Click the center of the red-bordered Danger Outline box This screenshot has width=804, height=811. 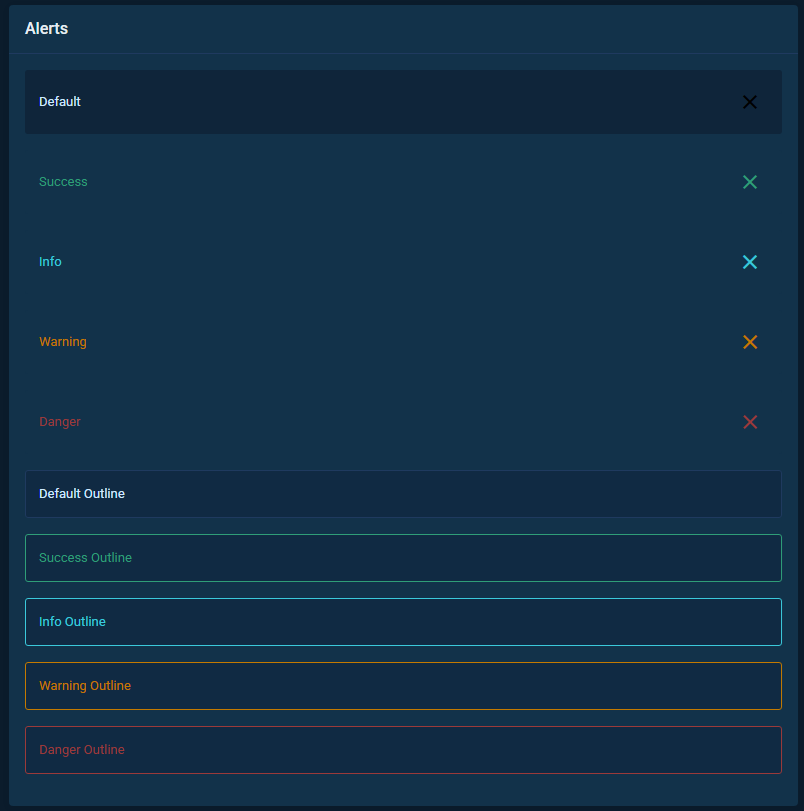403,750
